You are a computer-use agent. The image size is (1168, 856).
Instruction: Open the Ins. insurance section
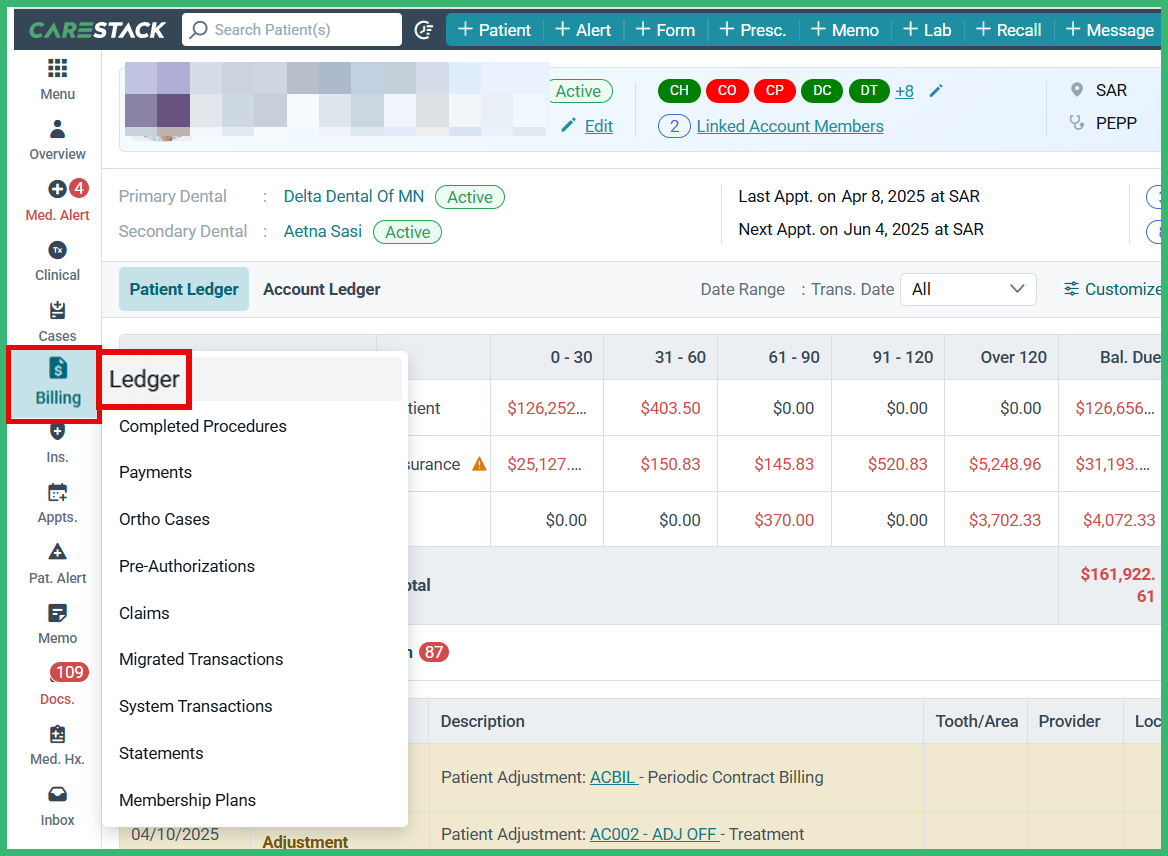pos(57,442)
